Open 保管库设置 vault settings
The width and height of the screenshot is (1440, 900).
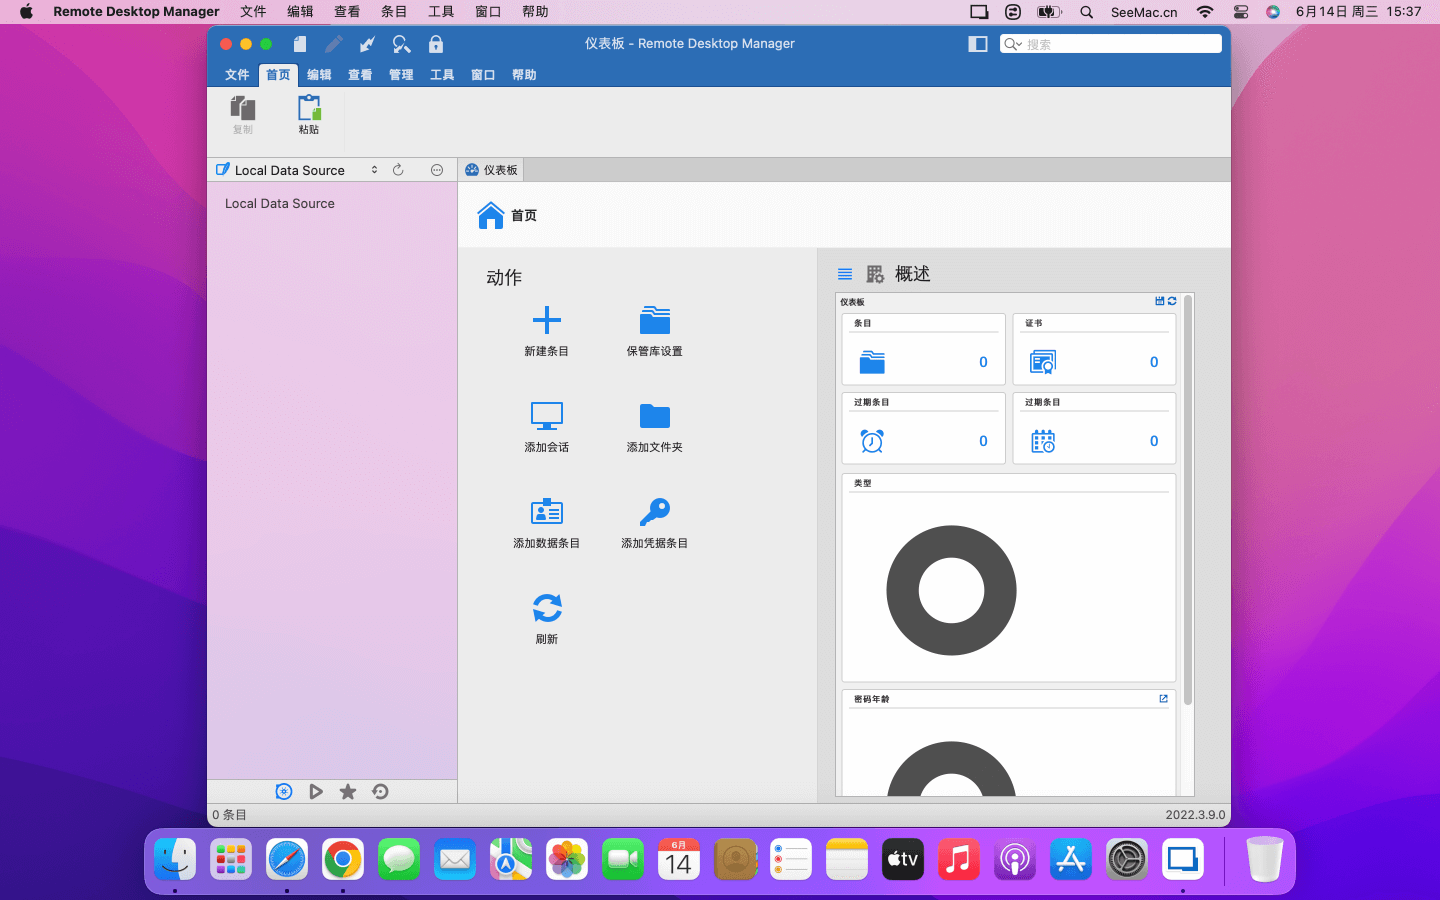[x=654, y=321]
